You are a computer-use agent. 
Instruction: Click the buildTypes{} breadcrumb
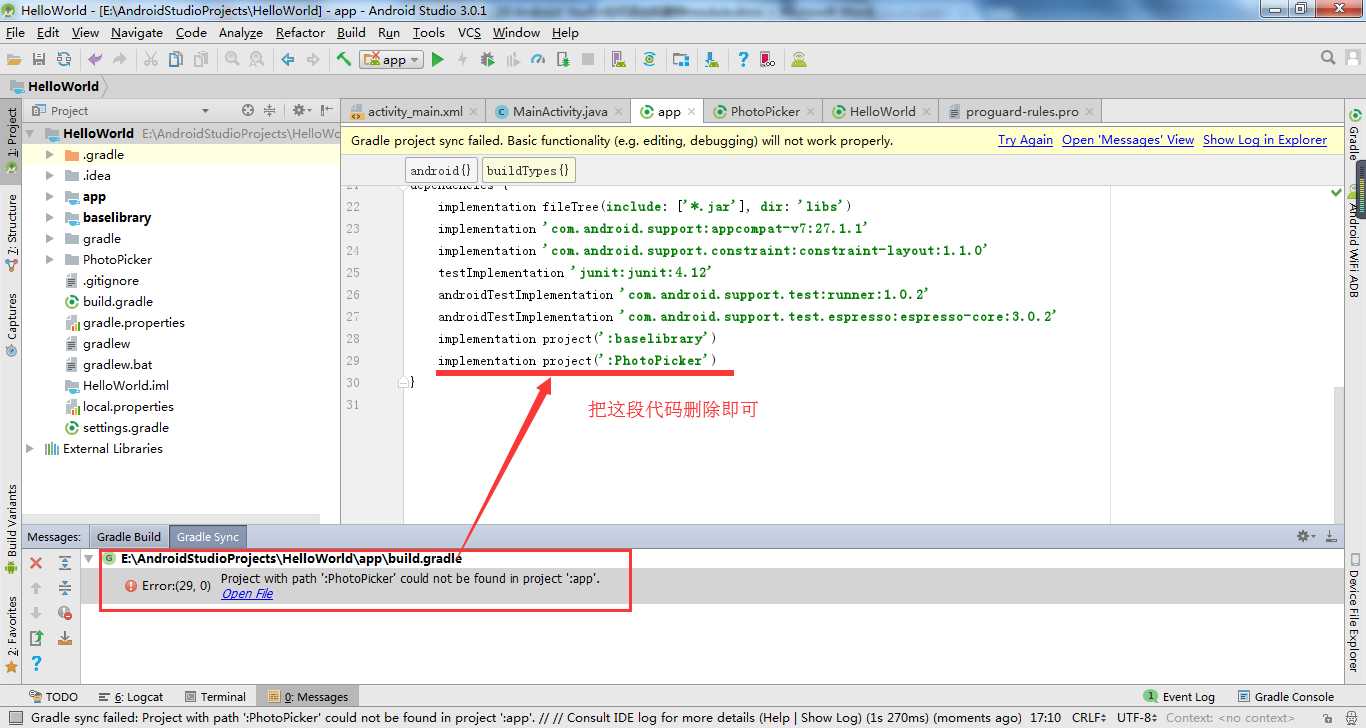click(528, 170)
